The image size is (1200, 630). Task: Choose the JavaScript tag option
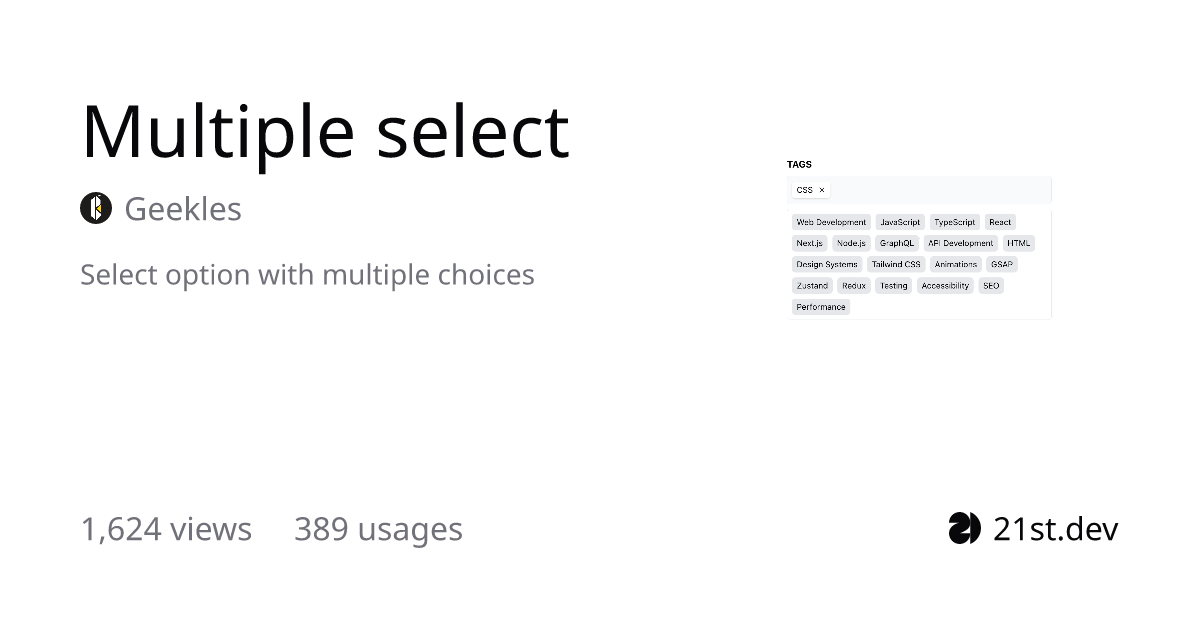[x=900, y=222]
